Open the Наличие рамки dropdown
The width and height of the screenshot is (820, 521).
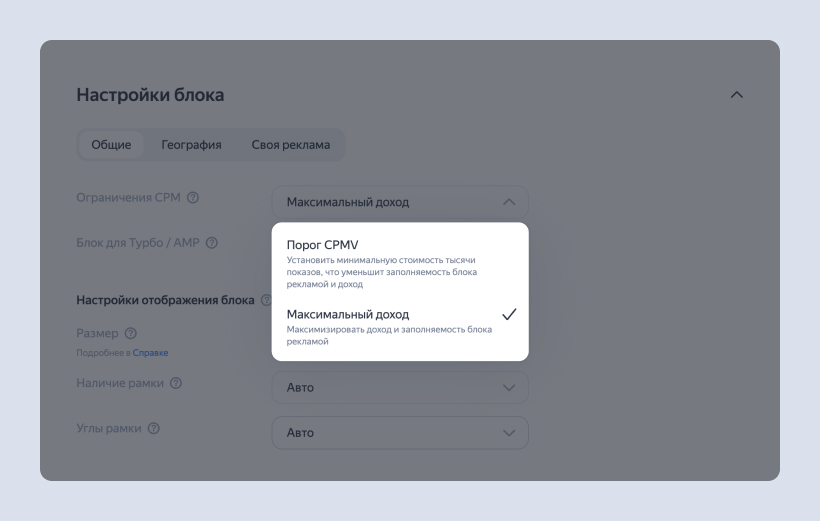[399, 387]
